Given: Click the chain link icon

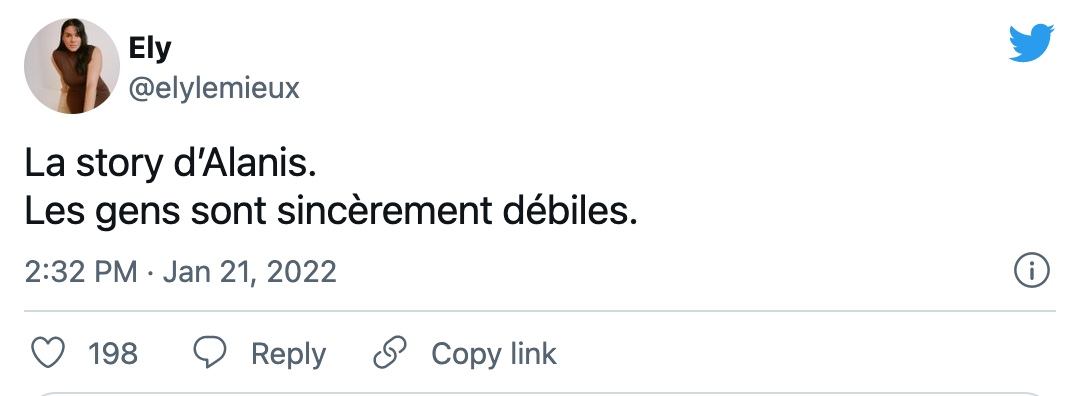Looking at the screenshot, I should click(390, 353).
